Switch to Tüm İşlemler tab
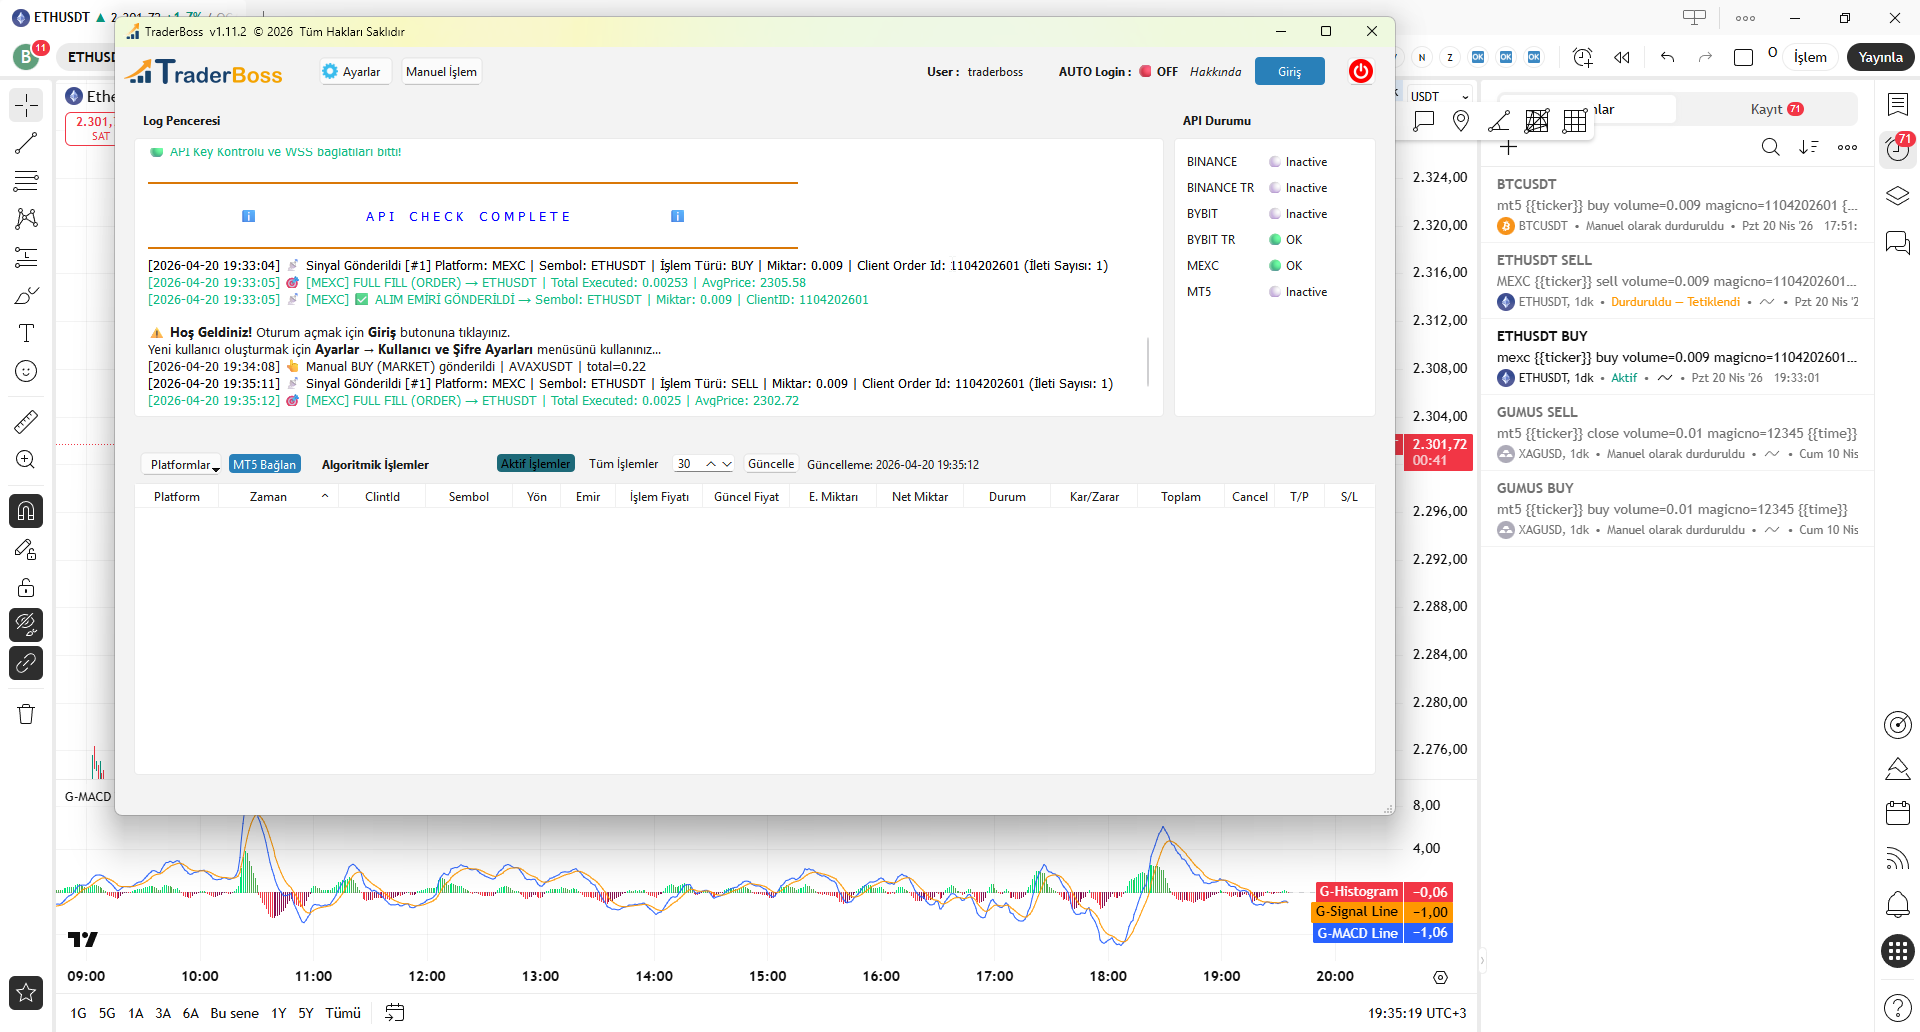 coord(624,464)
